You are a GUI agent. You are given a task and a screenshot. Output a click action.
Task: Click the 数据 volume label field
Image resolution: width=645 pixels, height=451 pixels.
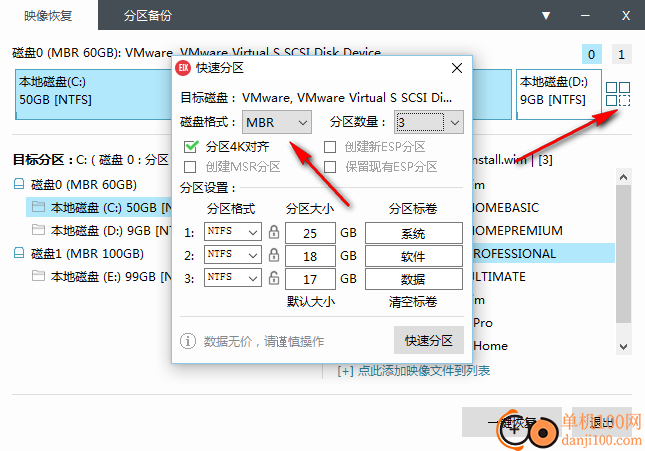(414, 279)
